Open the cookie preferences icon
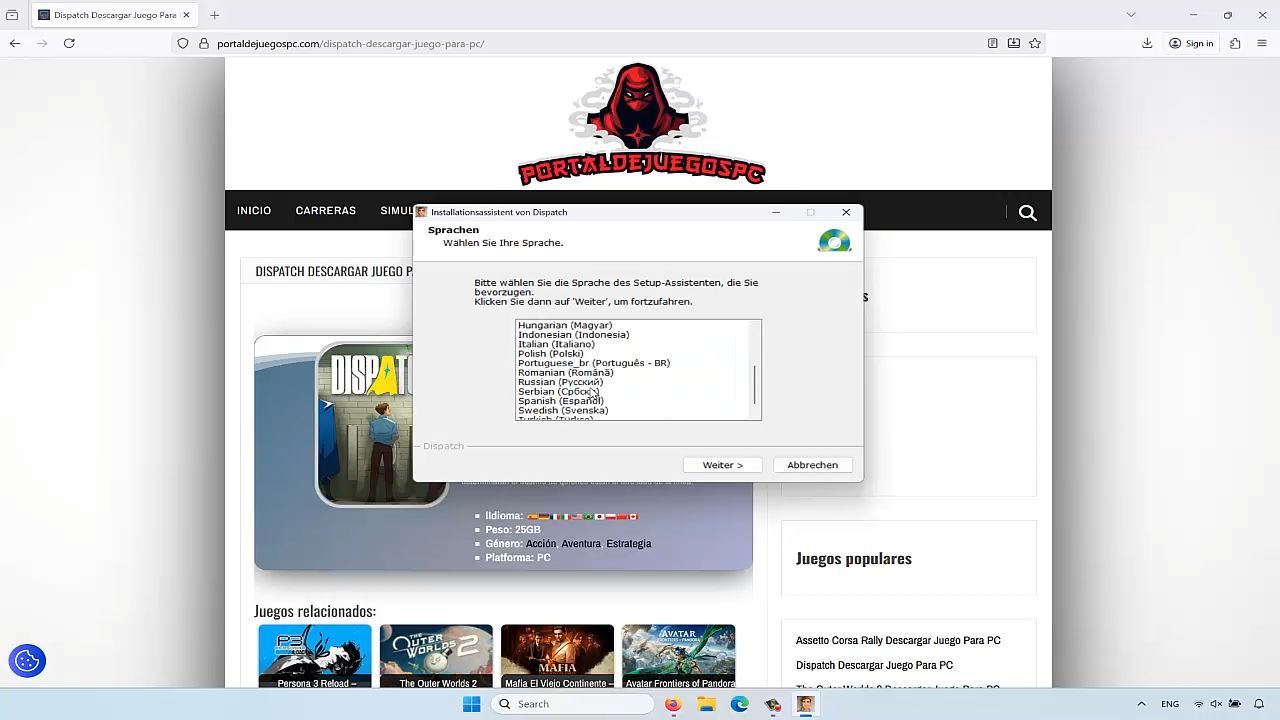Image resolution: width=1280 pixels, height=720 pixels. [27, 661]
